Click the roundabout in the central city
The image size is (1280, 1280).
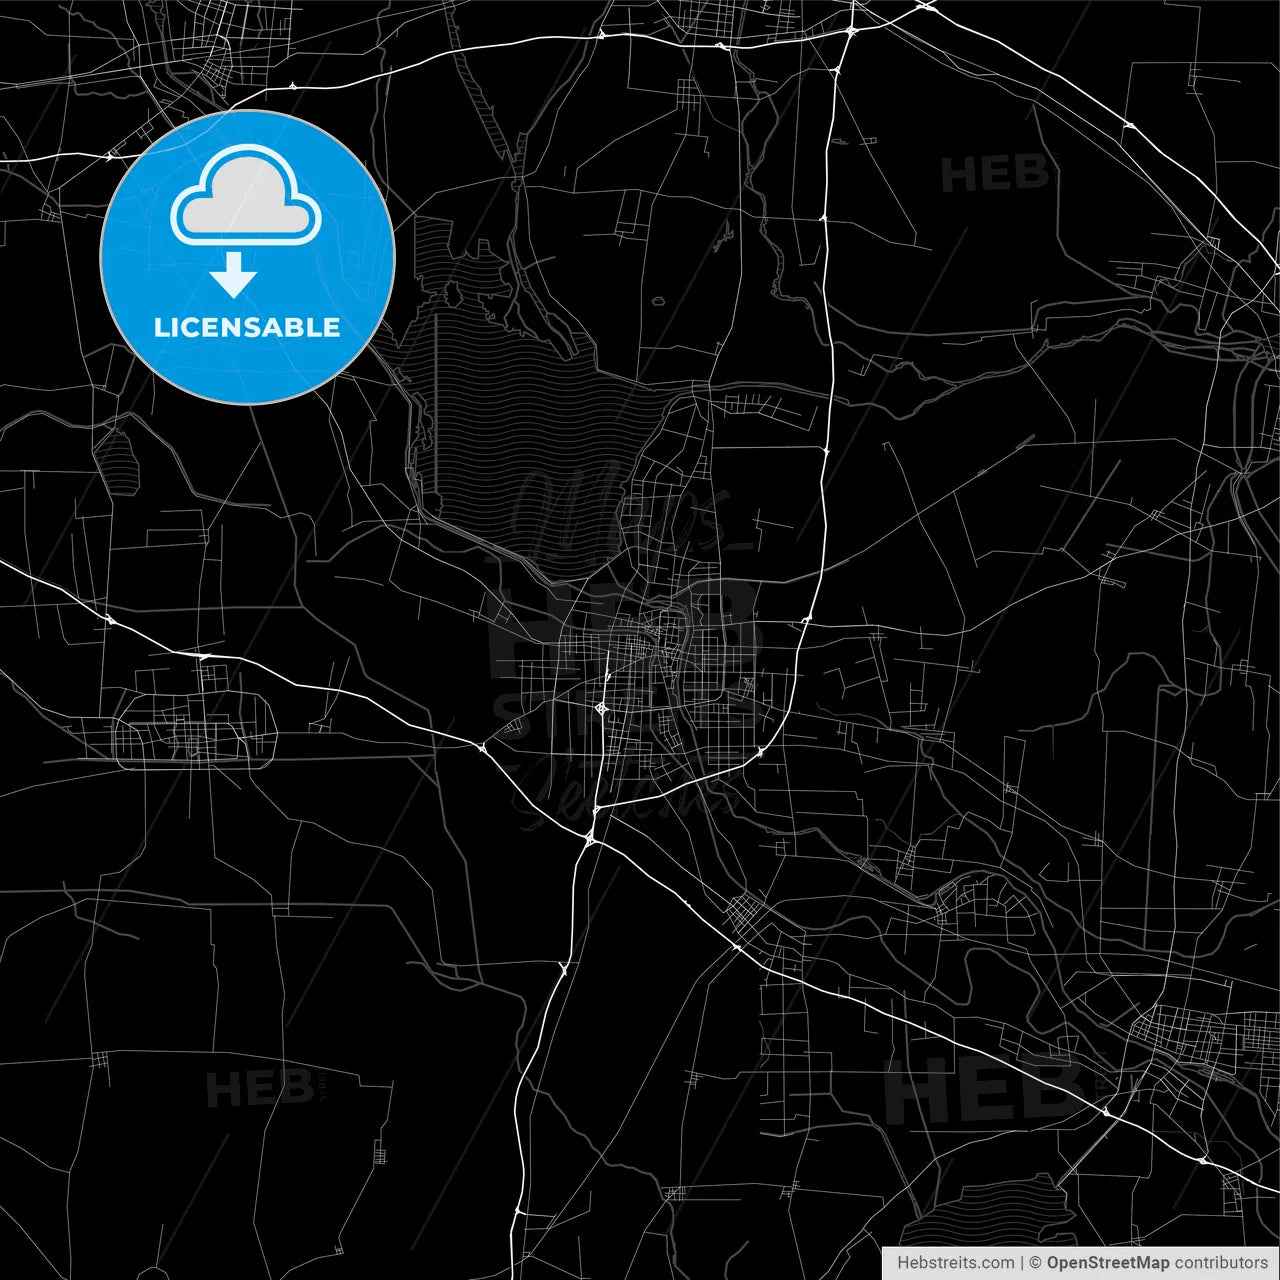click(601, 708)
